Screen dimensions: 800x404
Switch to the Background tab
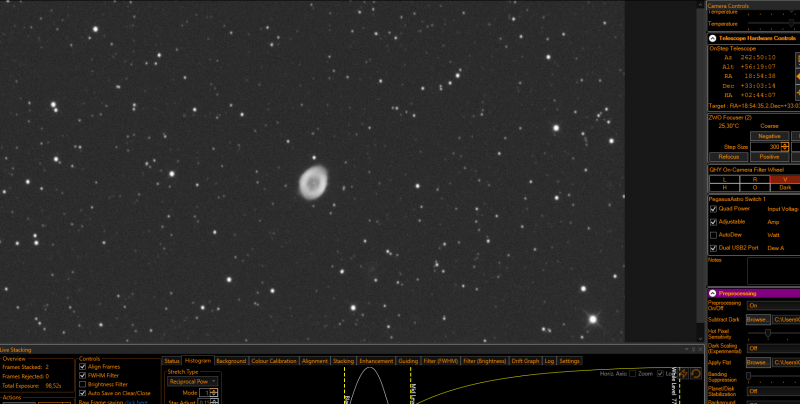point(231,361)
